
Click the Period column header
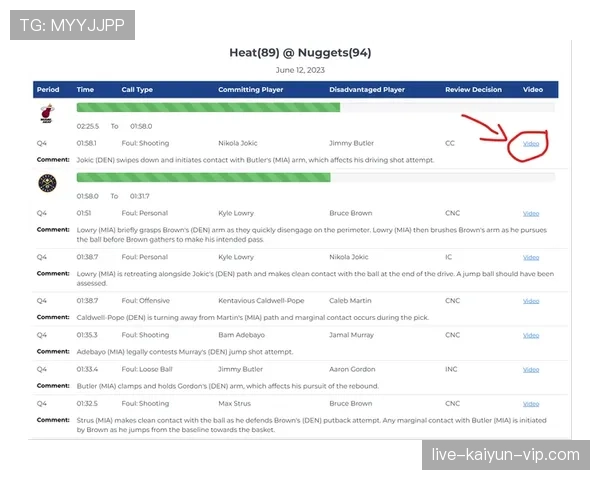[x=49, y=90]
